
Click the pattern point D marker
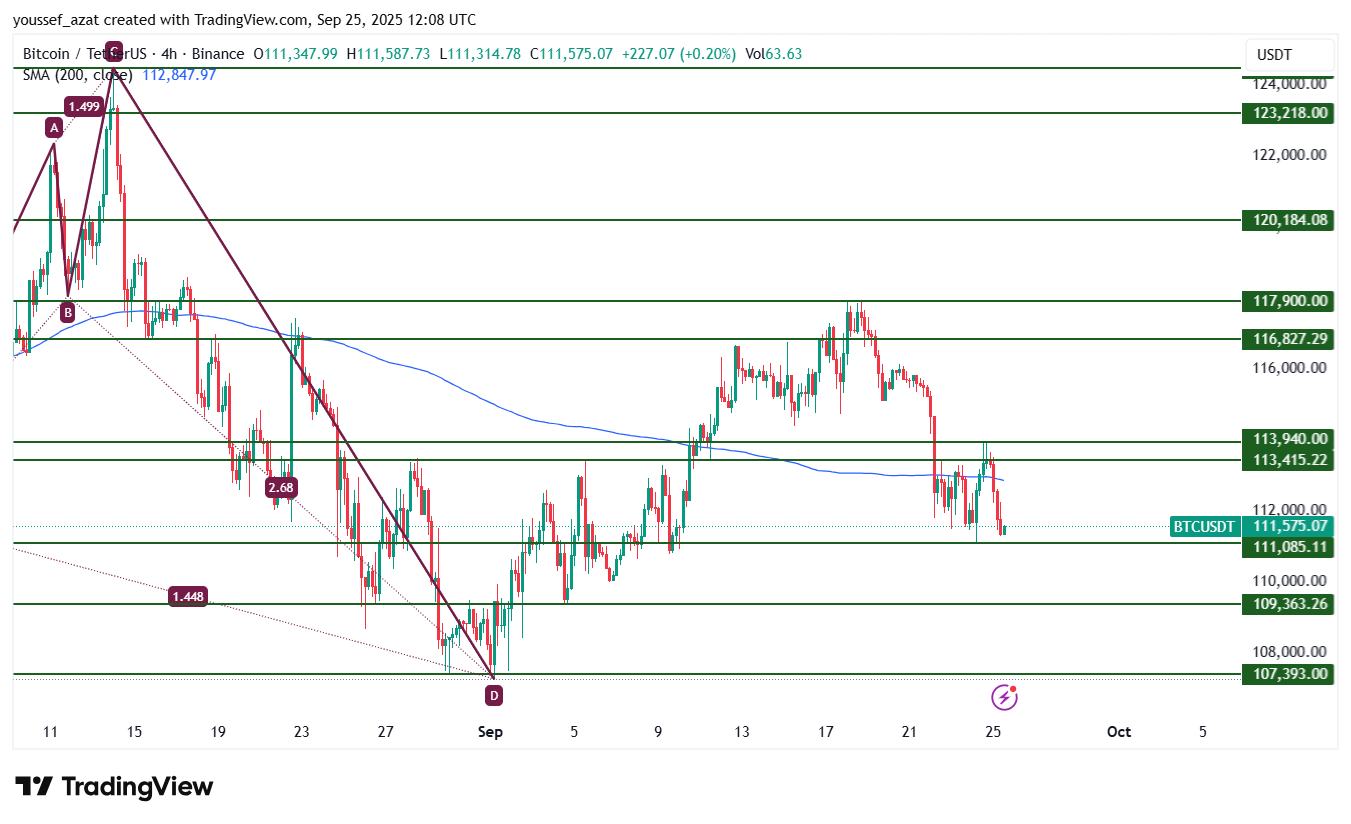tap(494, 694)
